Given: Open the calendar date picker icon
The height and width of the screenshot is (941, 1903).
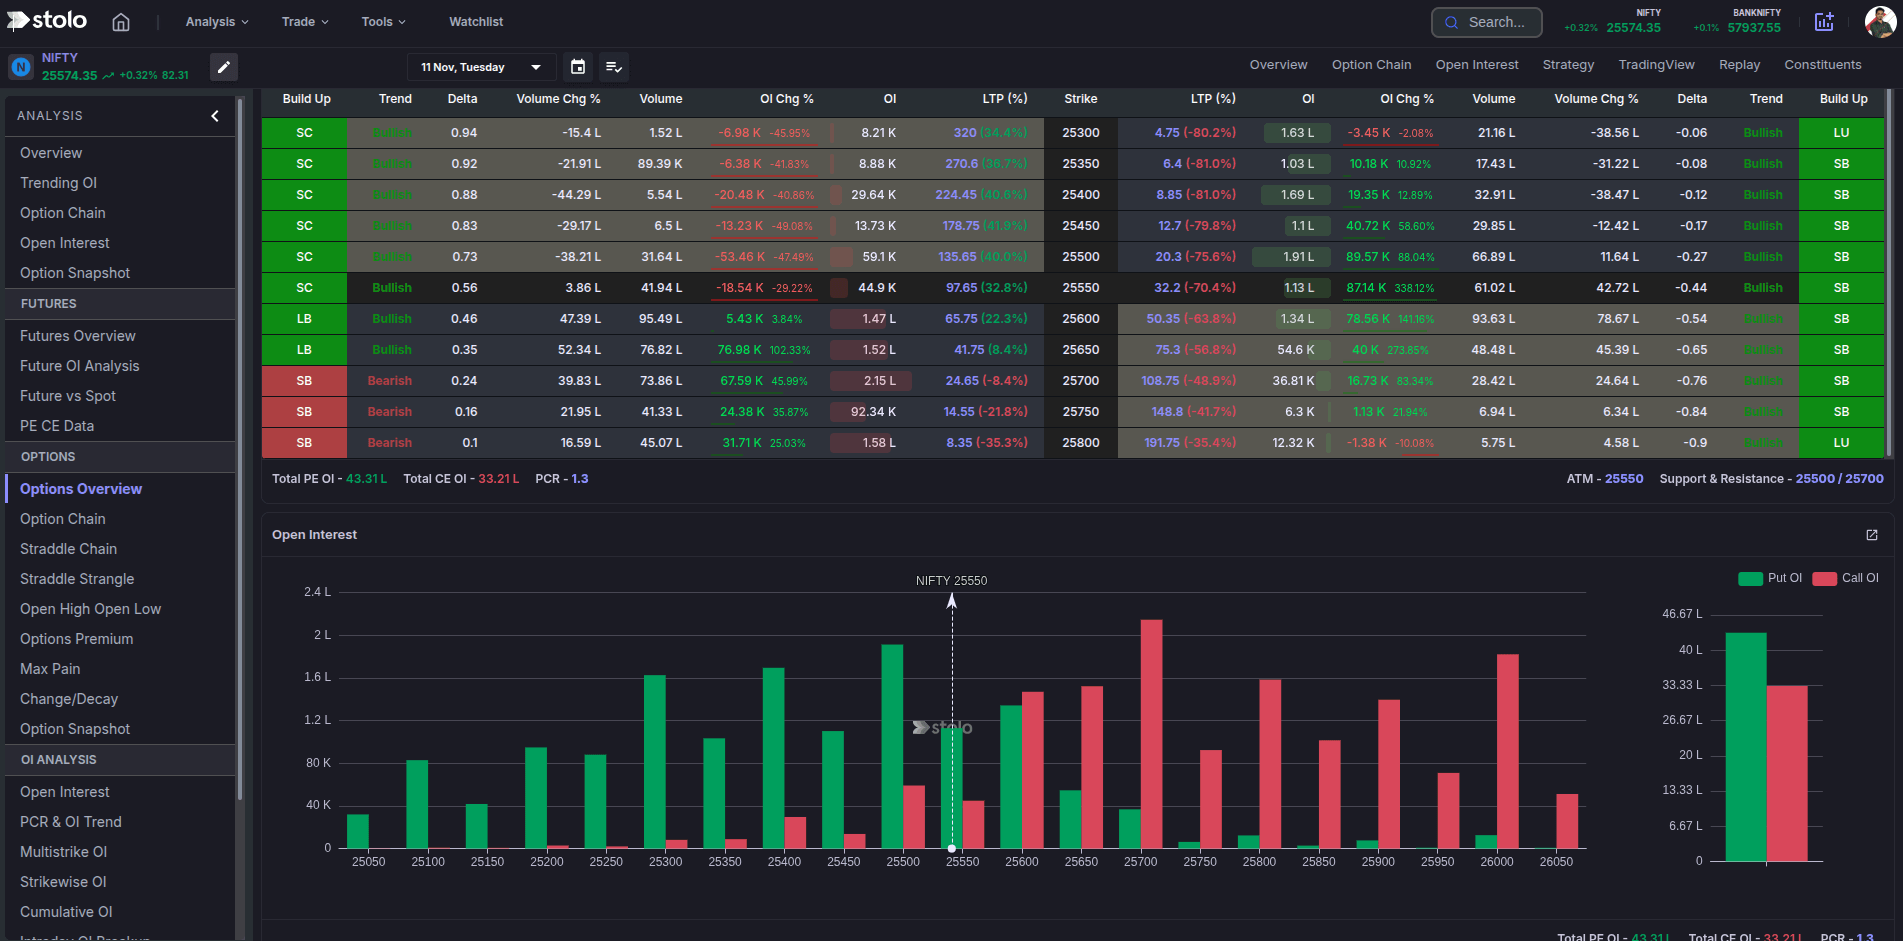Looking at the screenshot, I should coord(578,67).
